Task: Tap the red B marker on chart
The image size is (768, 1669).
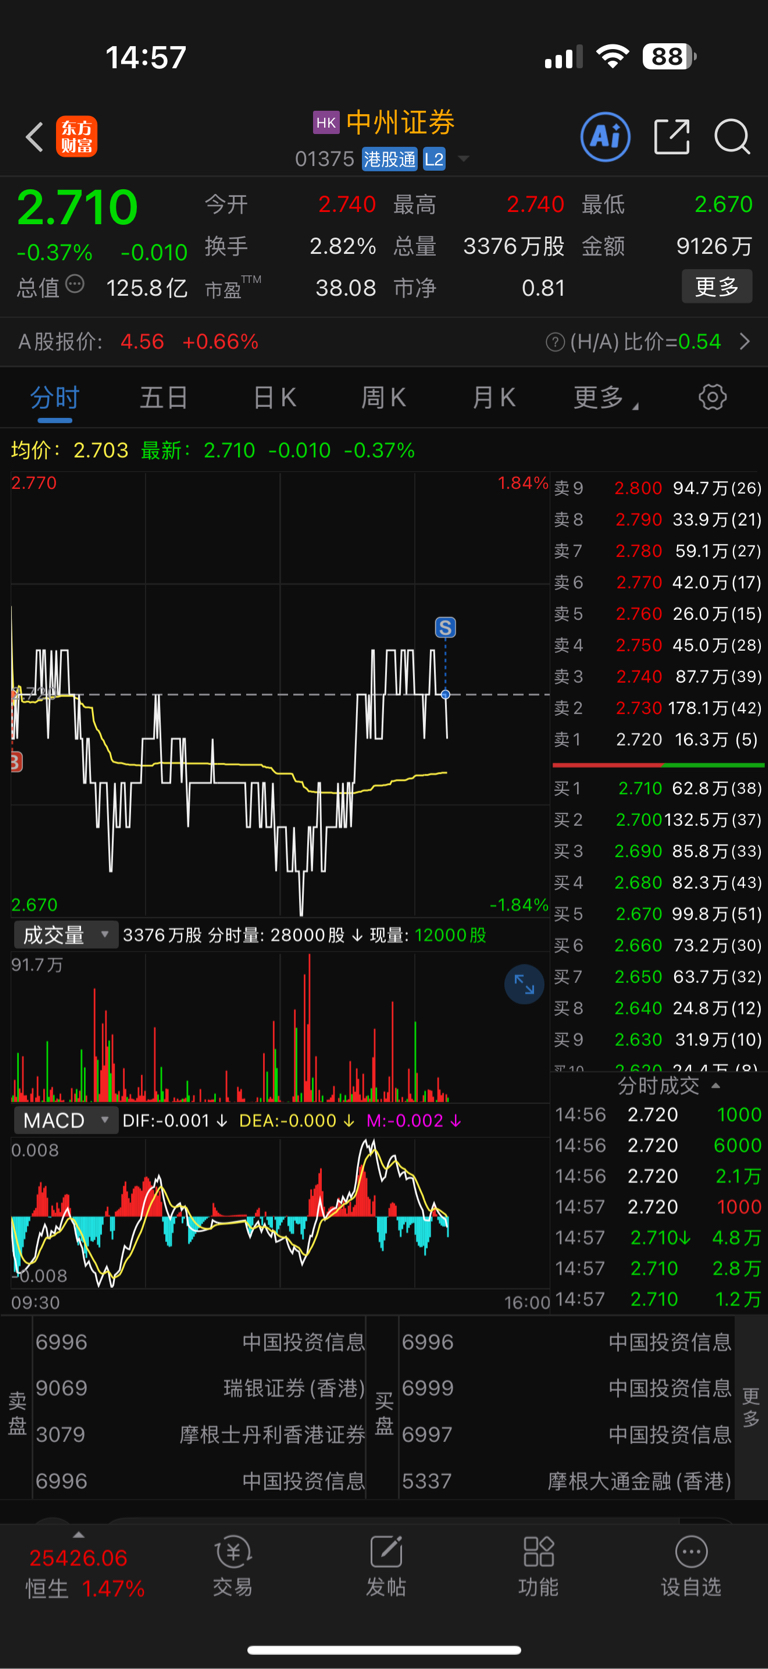Action: pyautogui.click(x=16, y=762)
